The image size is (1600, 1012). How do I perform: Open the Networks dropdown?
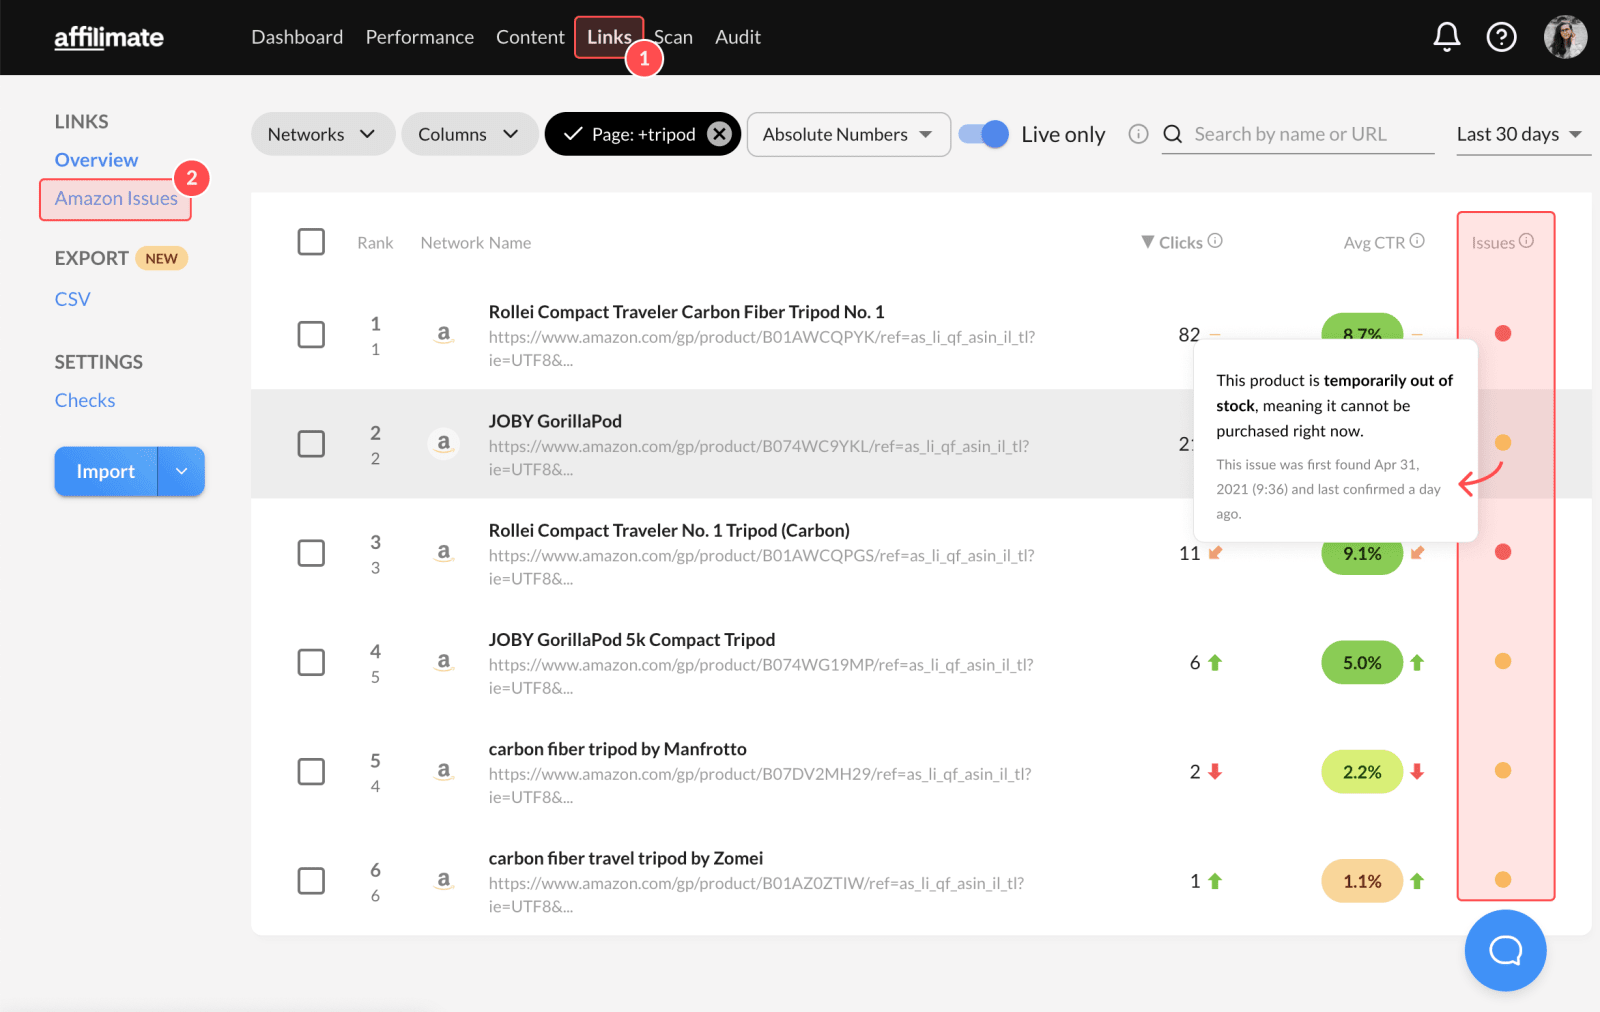click(x=322, y=134)
